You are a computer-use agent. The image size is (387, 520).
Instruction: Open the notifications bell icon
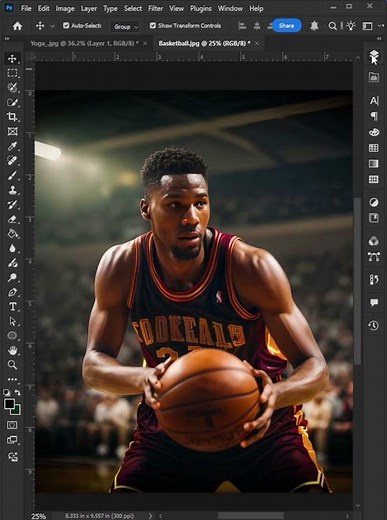pos(314,26)
